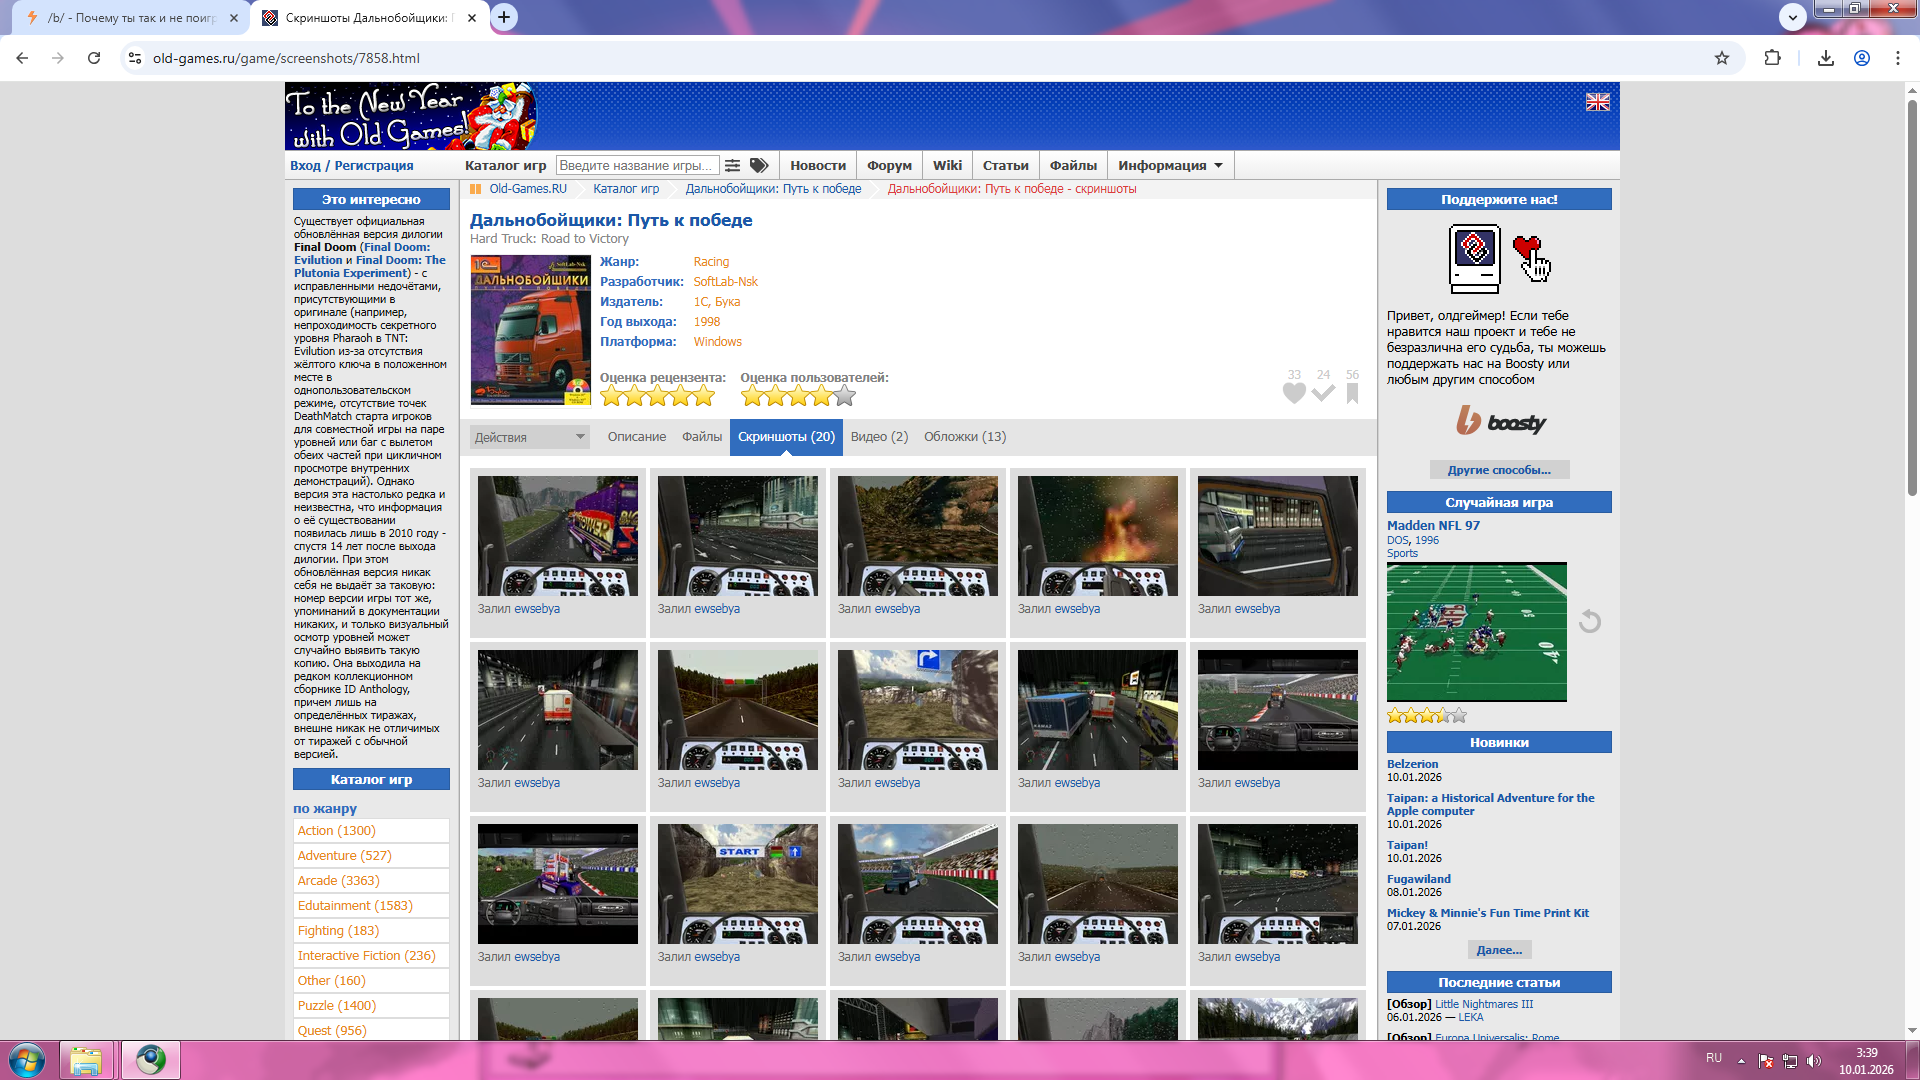Image resolution: width=1920 pixels, height=1080 pixels.
Task: Switch to the Обложки (13) tab
Action: tap(964, 437)
